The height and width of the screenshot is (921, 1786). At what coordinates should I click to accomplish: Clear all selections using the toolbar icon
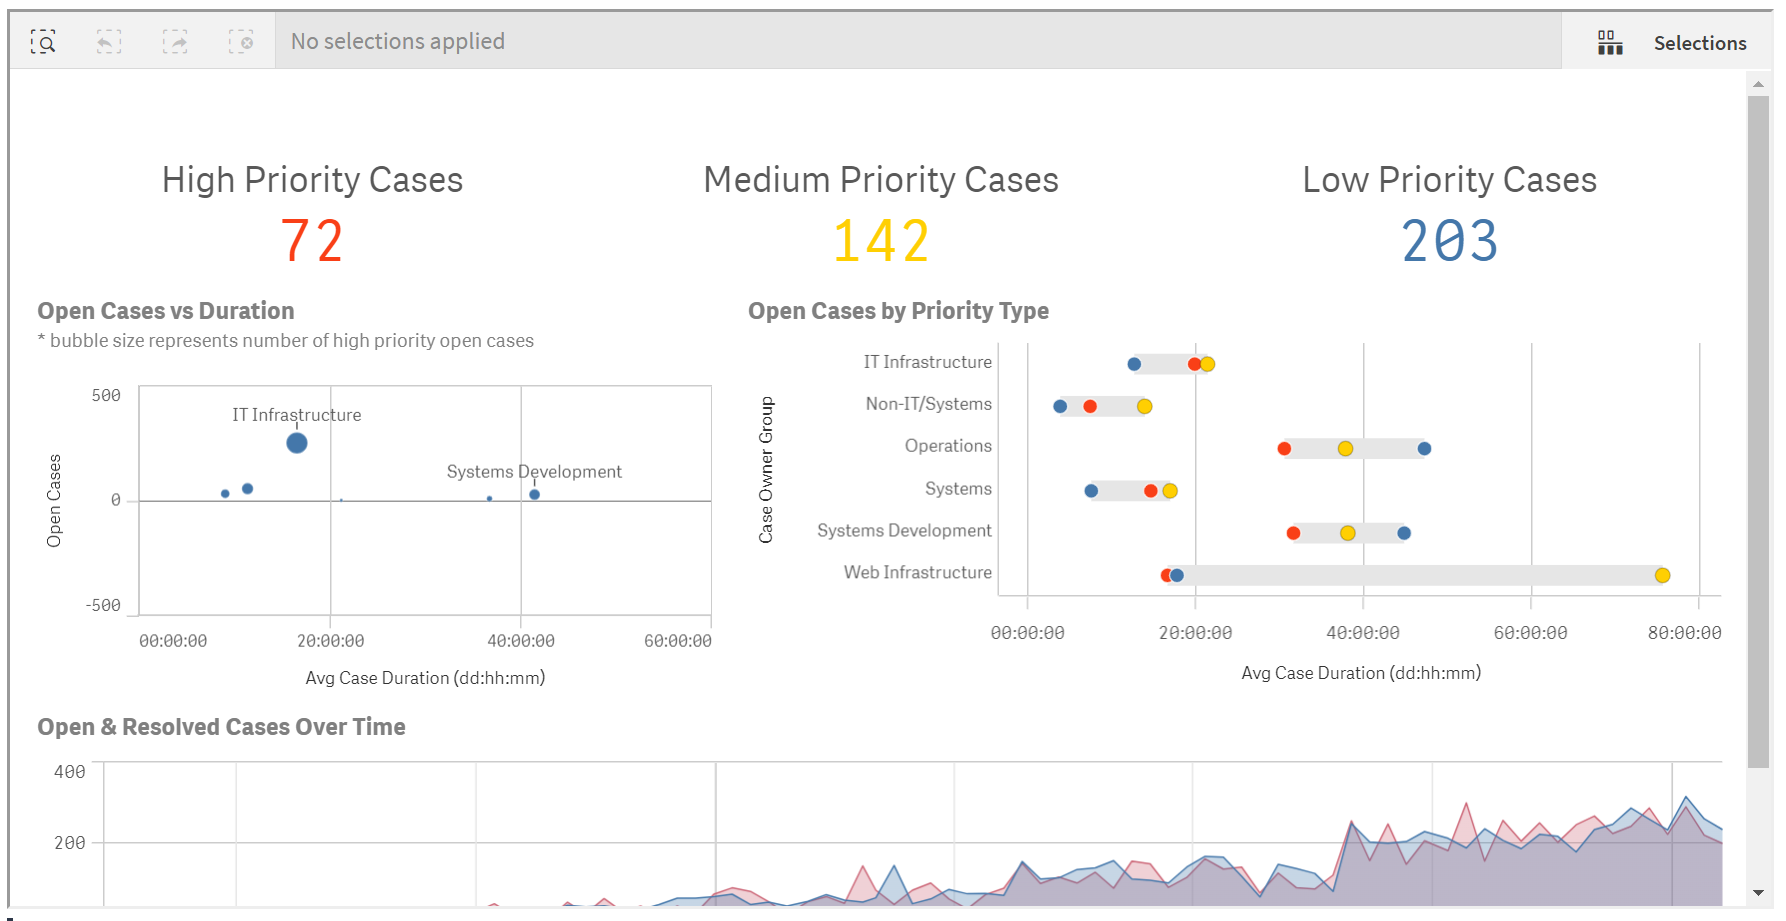[241, 41]
